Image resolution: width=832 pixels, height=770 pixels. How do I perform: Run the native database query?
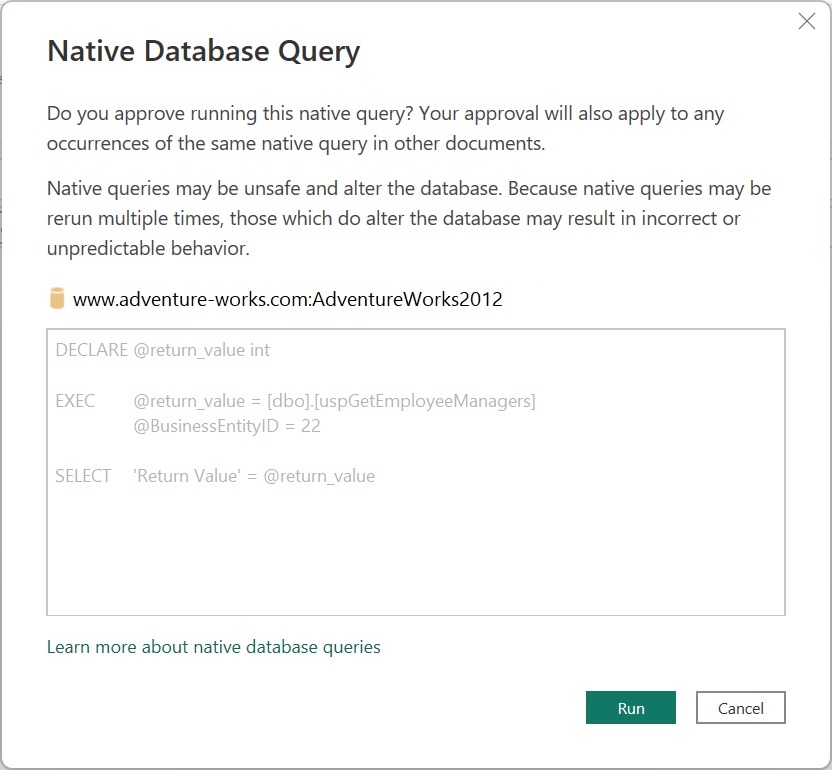coord(630,707)
